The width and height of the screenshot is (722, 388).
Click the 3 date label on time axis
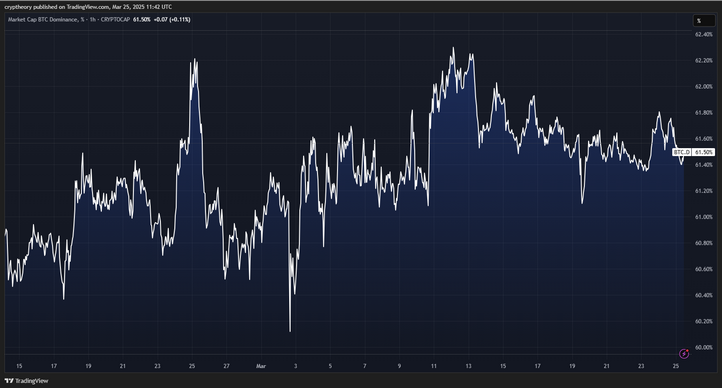click(x=296, y=366)
